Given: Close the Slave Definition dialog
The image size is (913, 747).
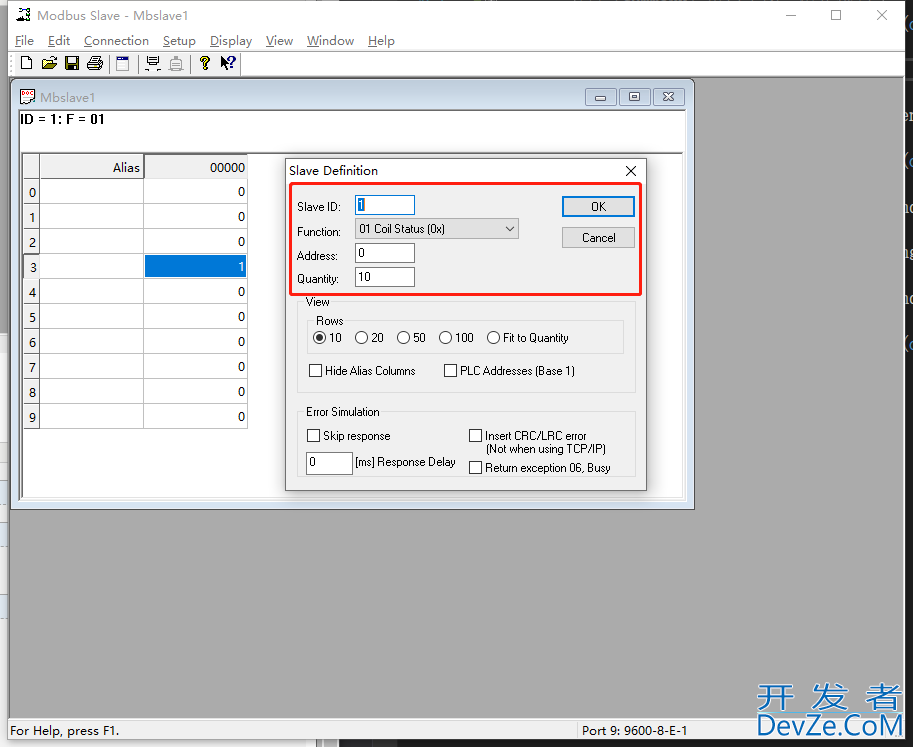Looking at the screenshot, I should coord(631,171).
